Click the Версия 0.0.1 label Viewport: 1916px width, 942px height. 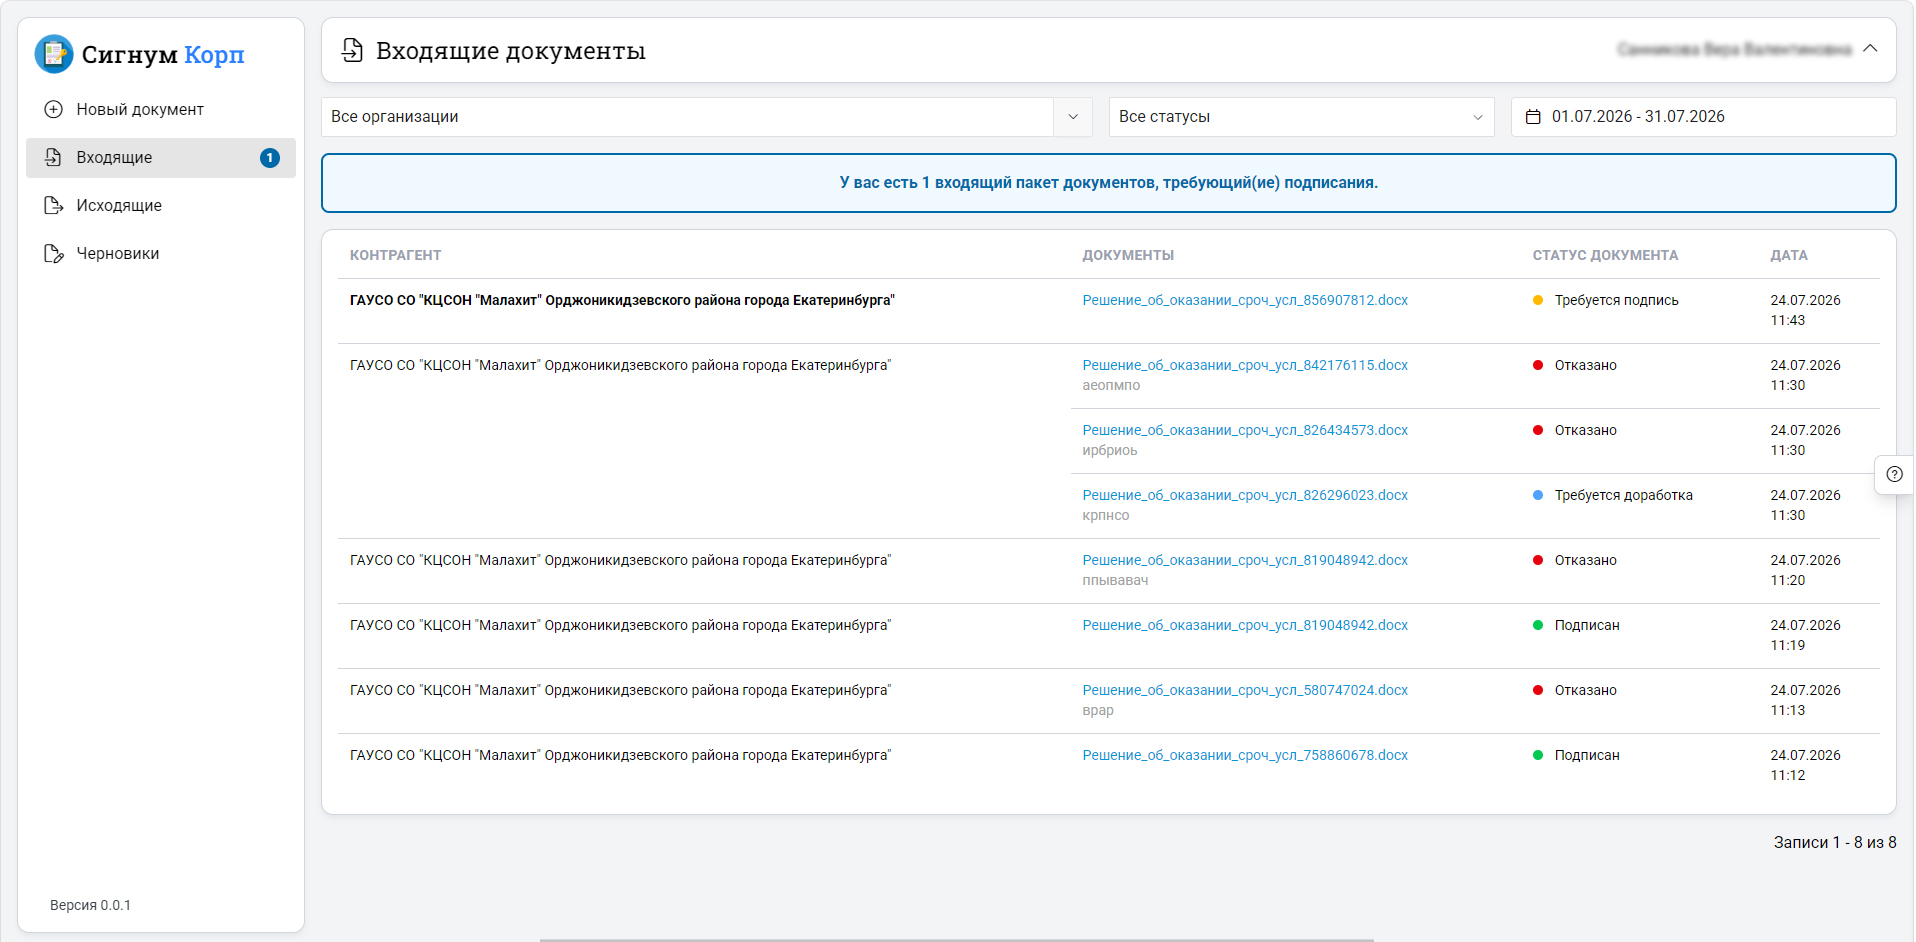[90, 905]
